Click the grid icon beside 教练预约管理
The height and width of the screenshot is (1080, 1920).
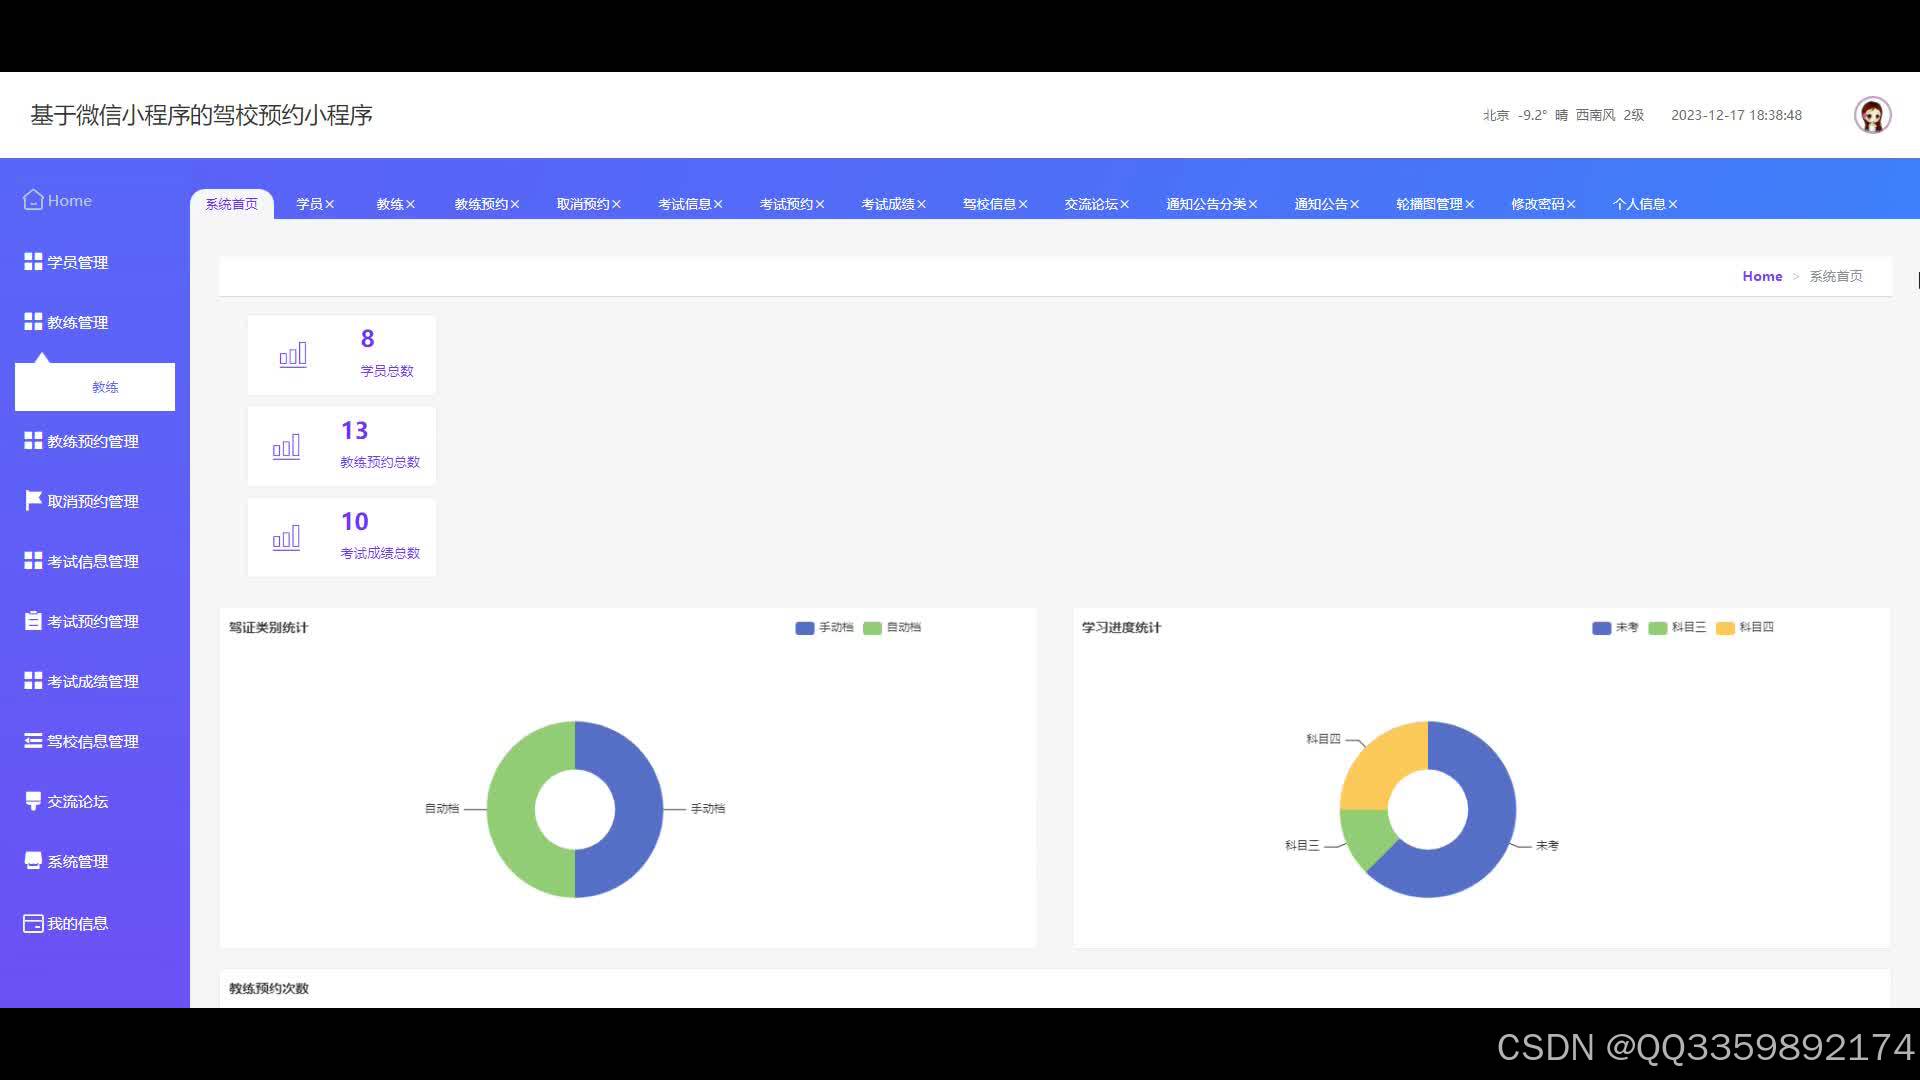click(x=33, y=440)
